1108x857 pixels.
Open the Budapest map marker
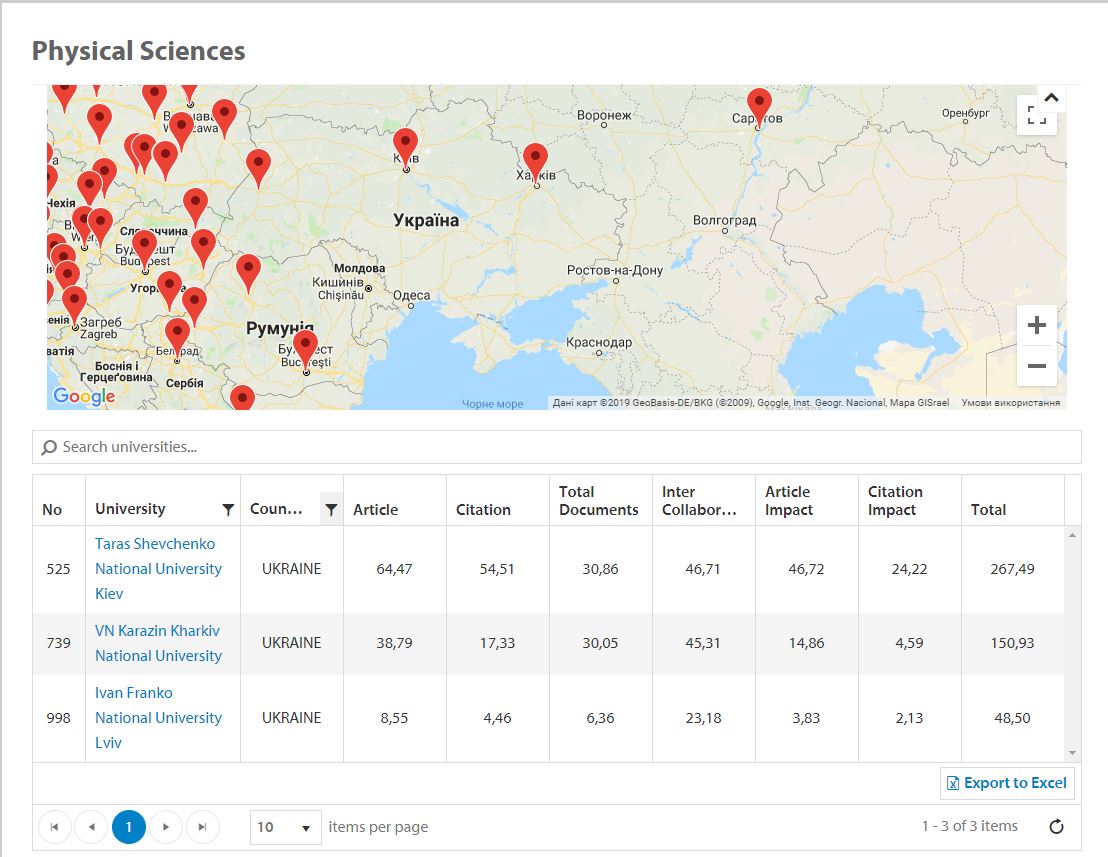coord(145,249)
